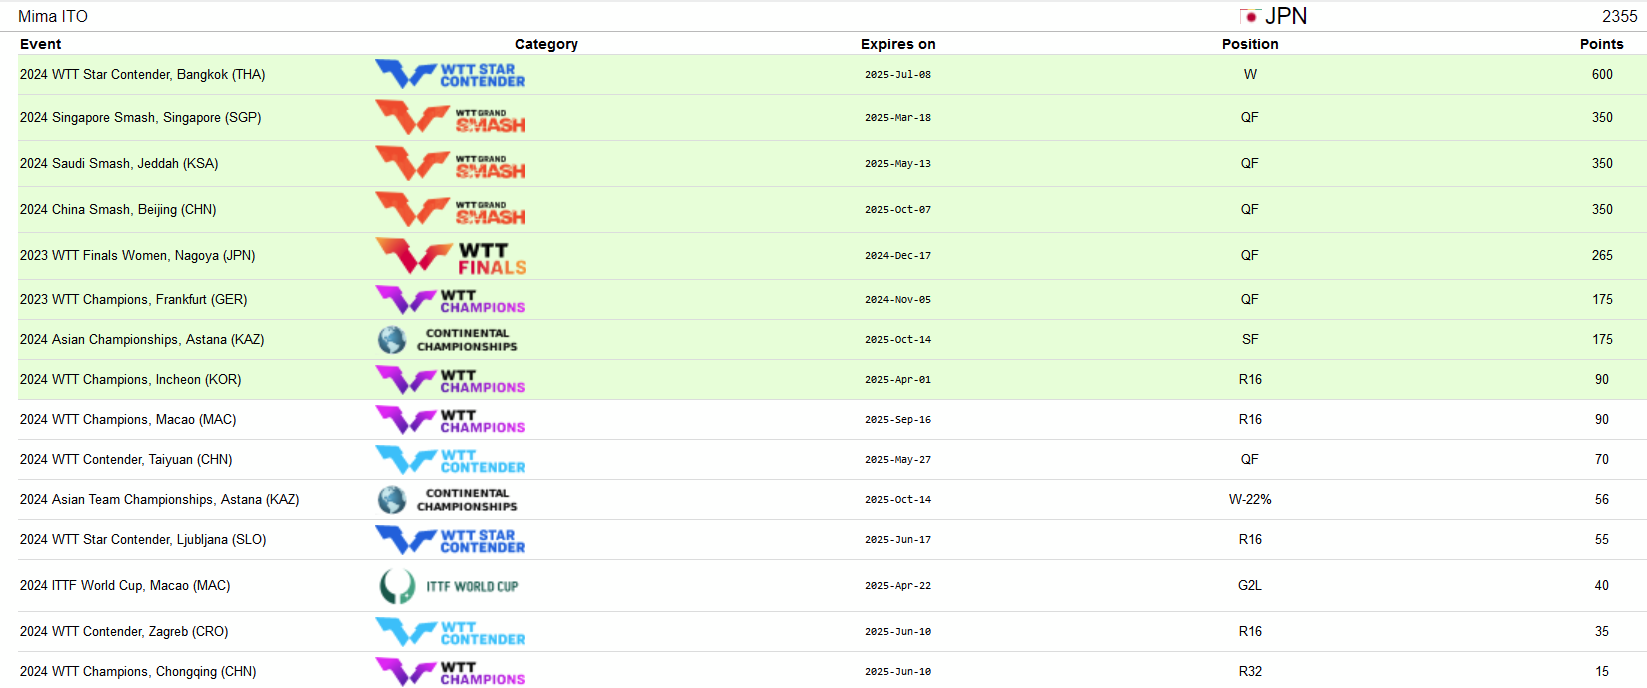This screenshot has height=688, width=1647.
Task: Click the WTT Champions logo in Frankfurt row
Action: [x=450, y=300]
